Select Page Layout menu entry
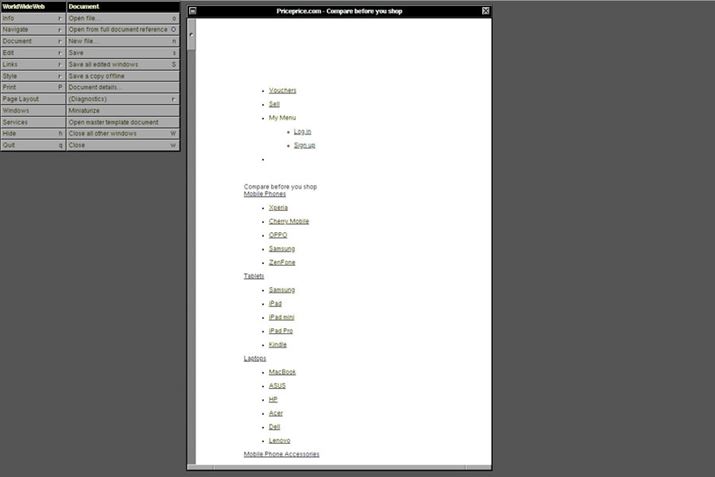The width and height of the screenshot is (715, 477). point(33,99)
